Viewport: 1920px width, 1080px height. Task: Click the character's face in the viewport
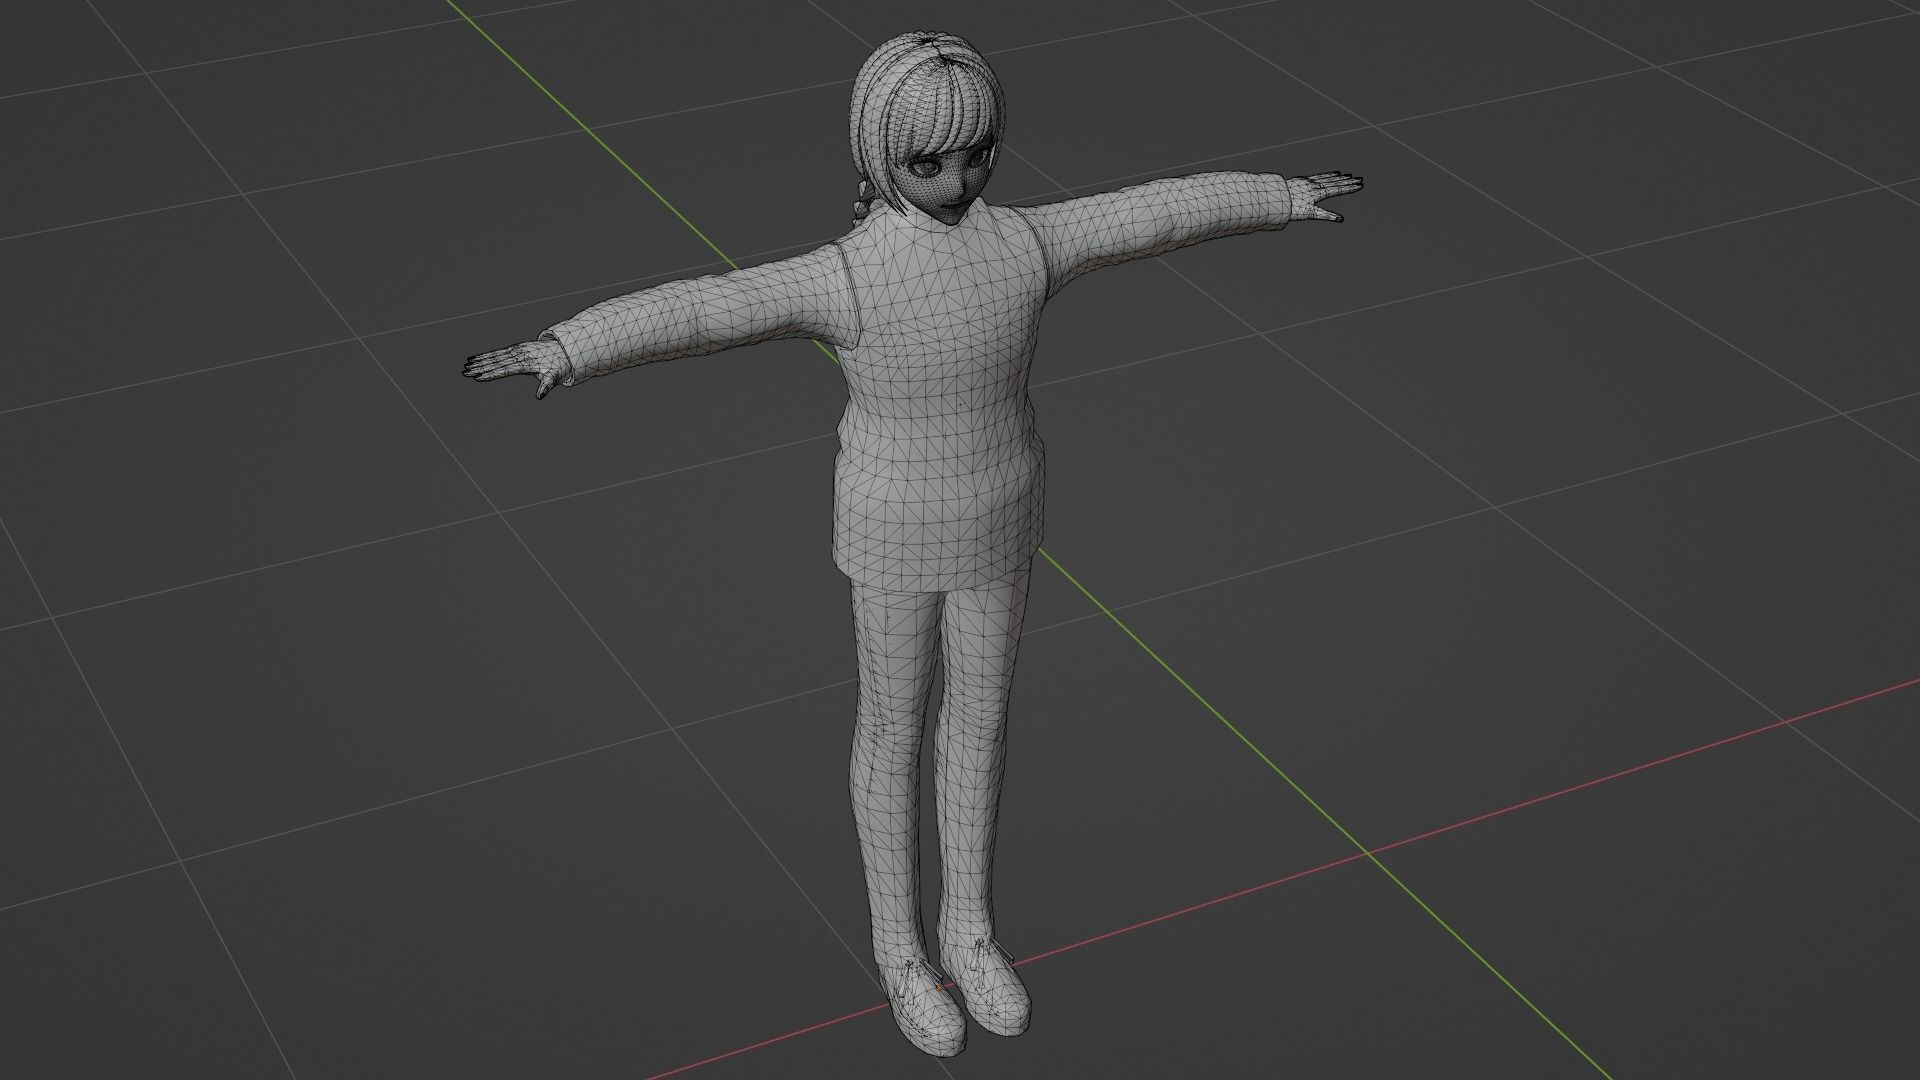click(x=943, y=185)
